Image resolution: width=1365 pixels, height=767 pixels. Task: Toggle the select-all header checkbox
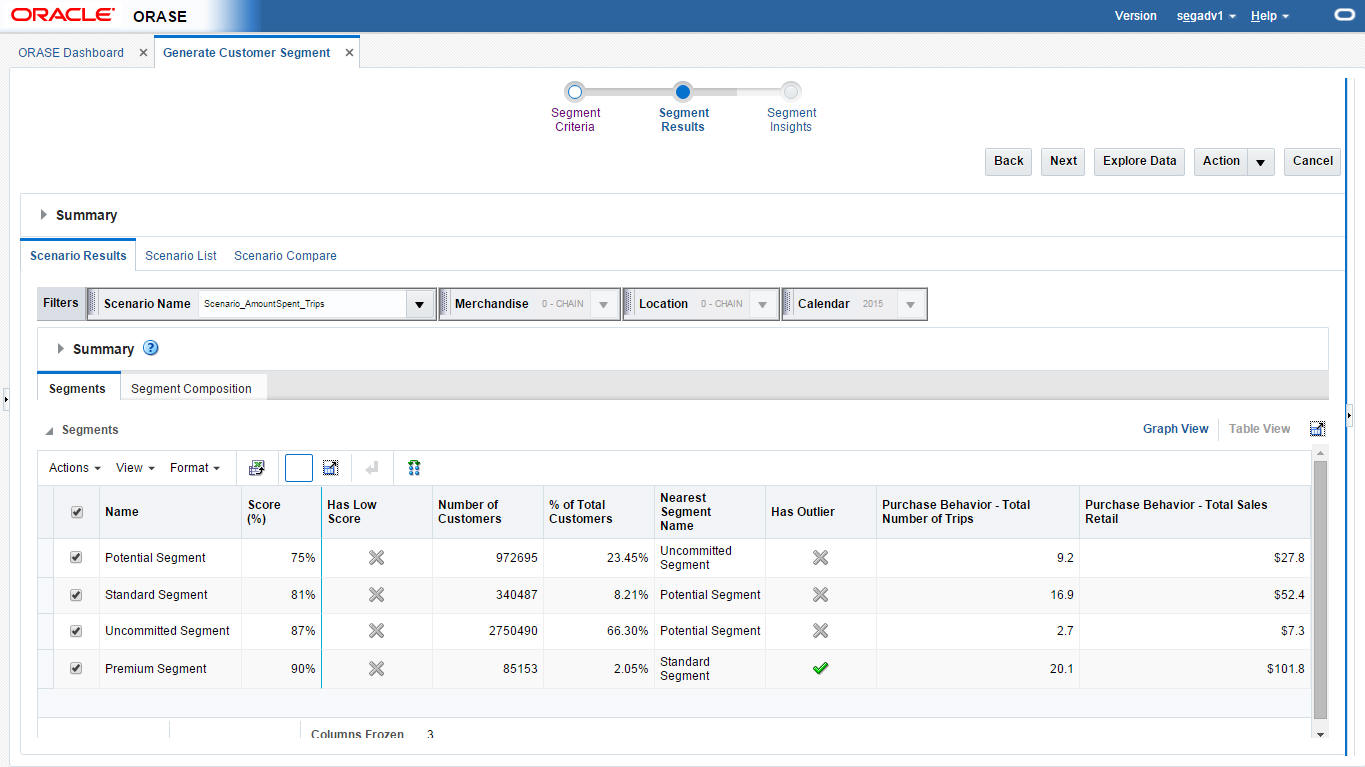(x=76, y=512)
